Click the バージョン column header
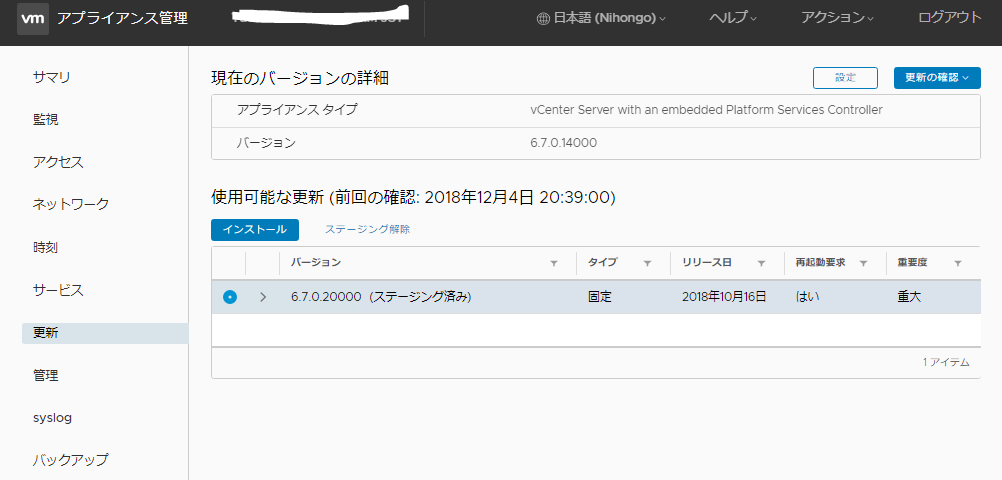The height and width of the screenshot is (480, 1002). pos(316,263)
